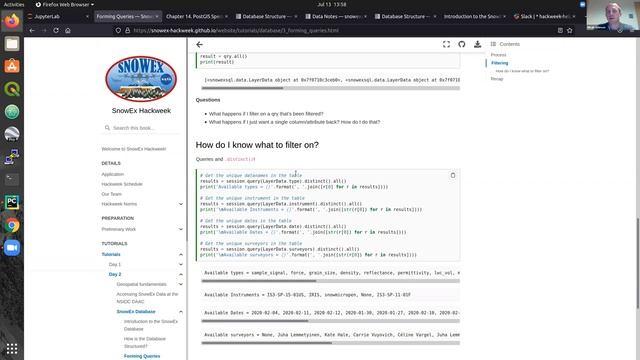Click the Zoom participant video thumbnail

tap(613, 15)
